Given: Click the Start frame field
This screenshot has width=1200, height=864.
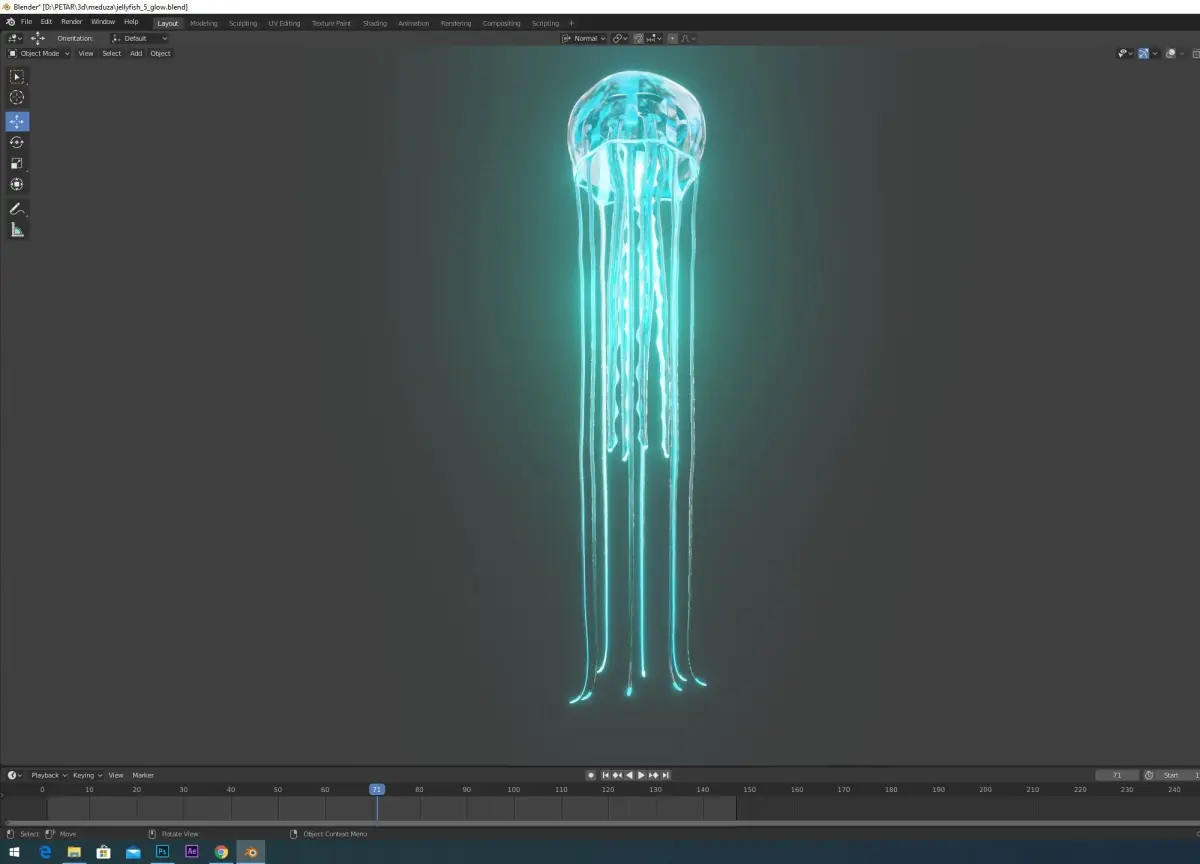Looking at the screenshot, I should pos(1180,775).
